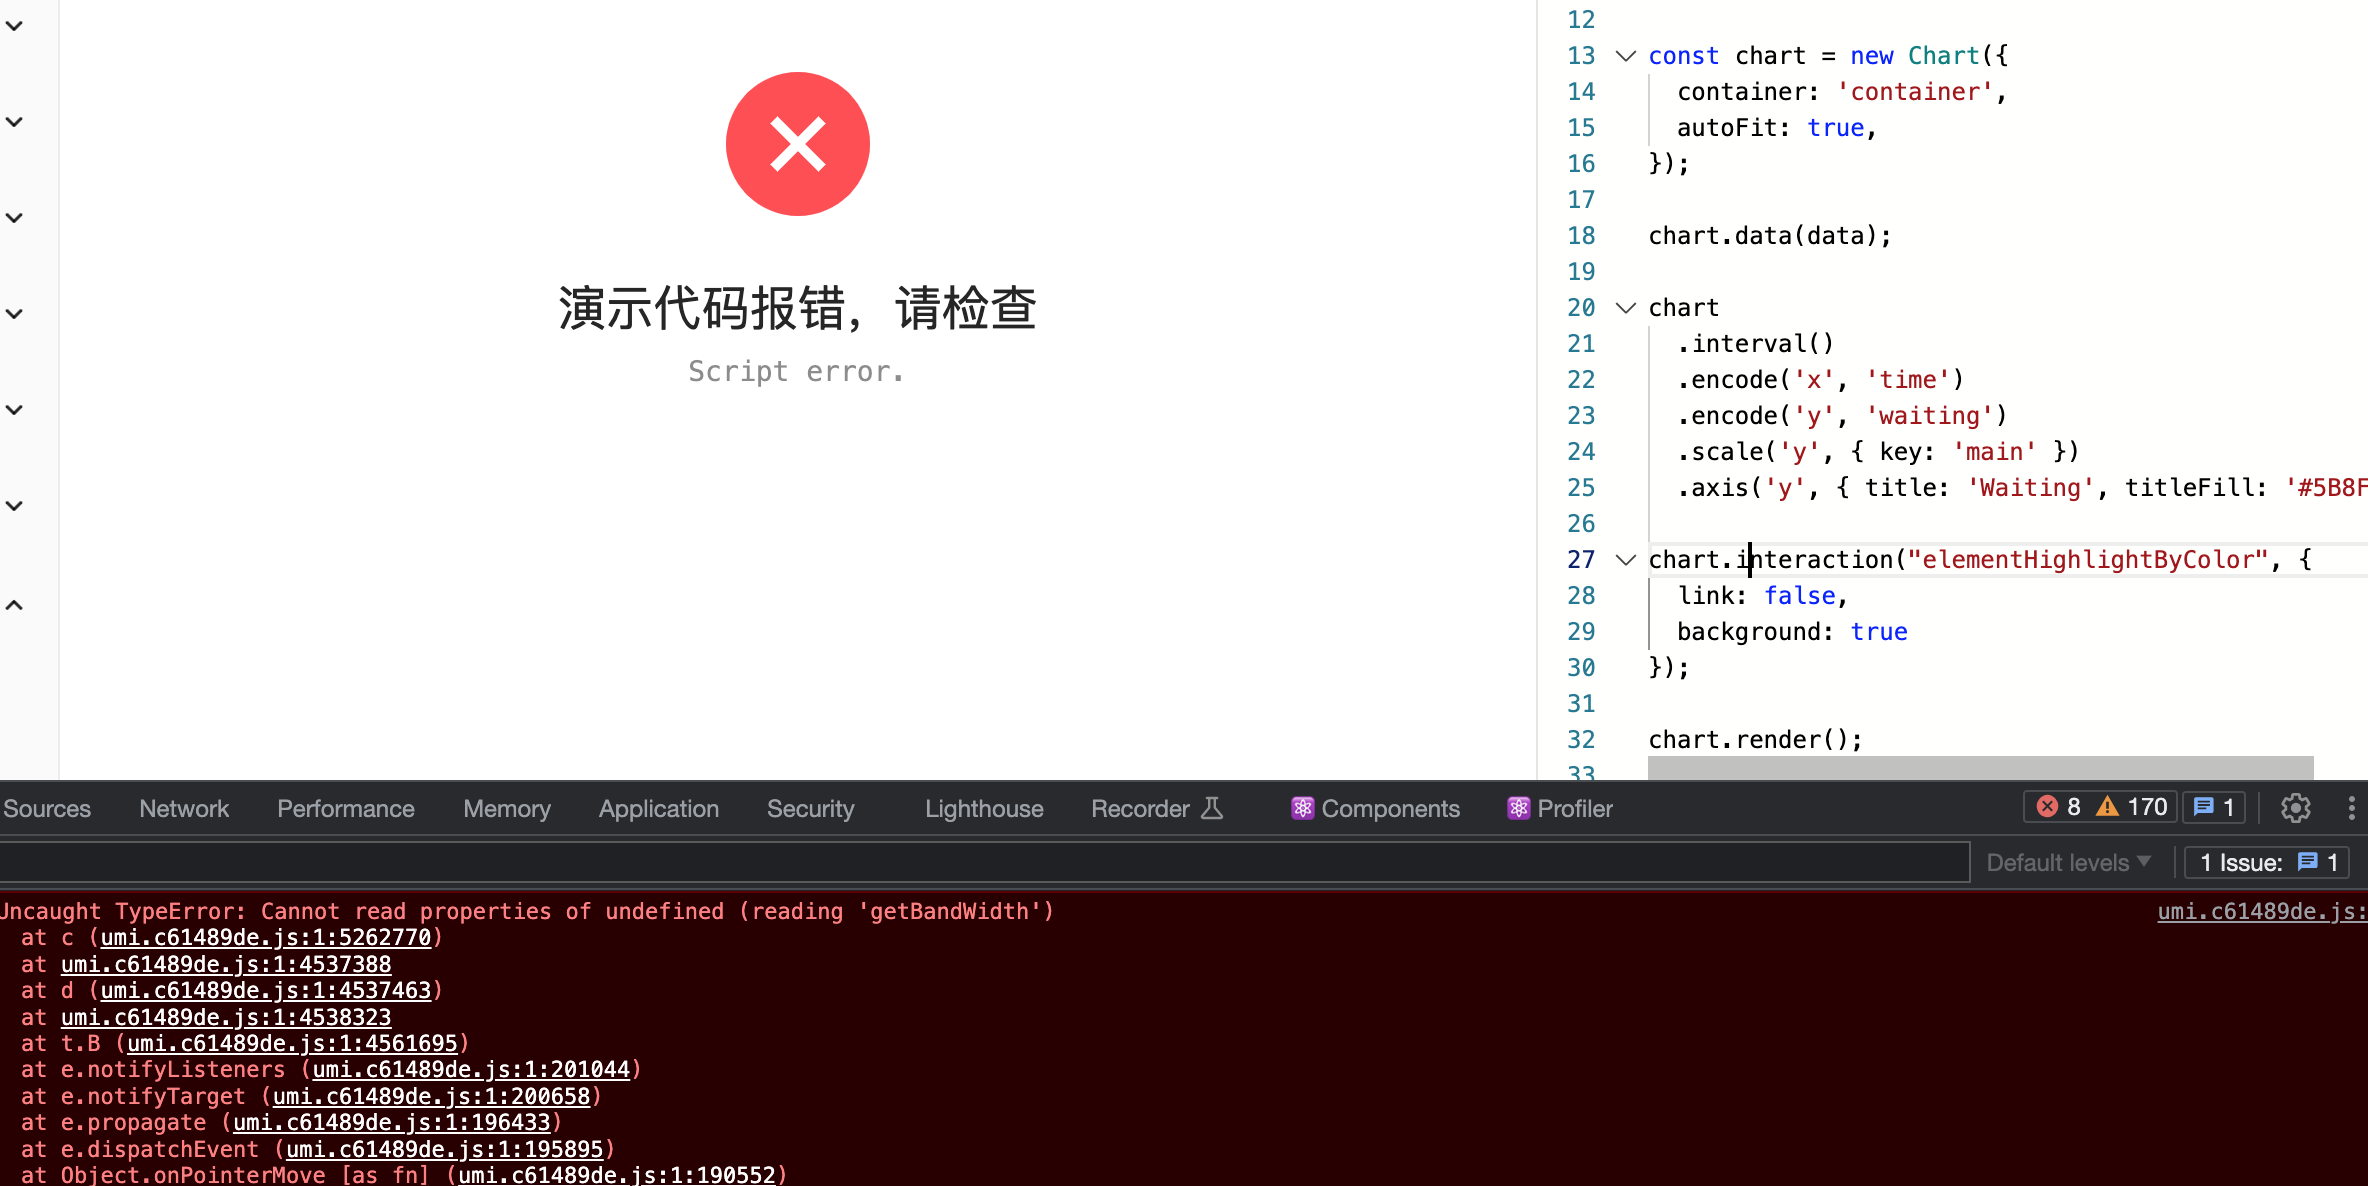The width and height of the screenshot is (2368, 1186).
Task: Collapse the chart block at line 20
Action: pyautogui.click(x=1625, y=307)
